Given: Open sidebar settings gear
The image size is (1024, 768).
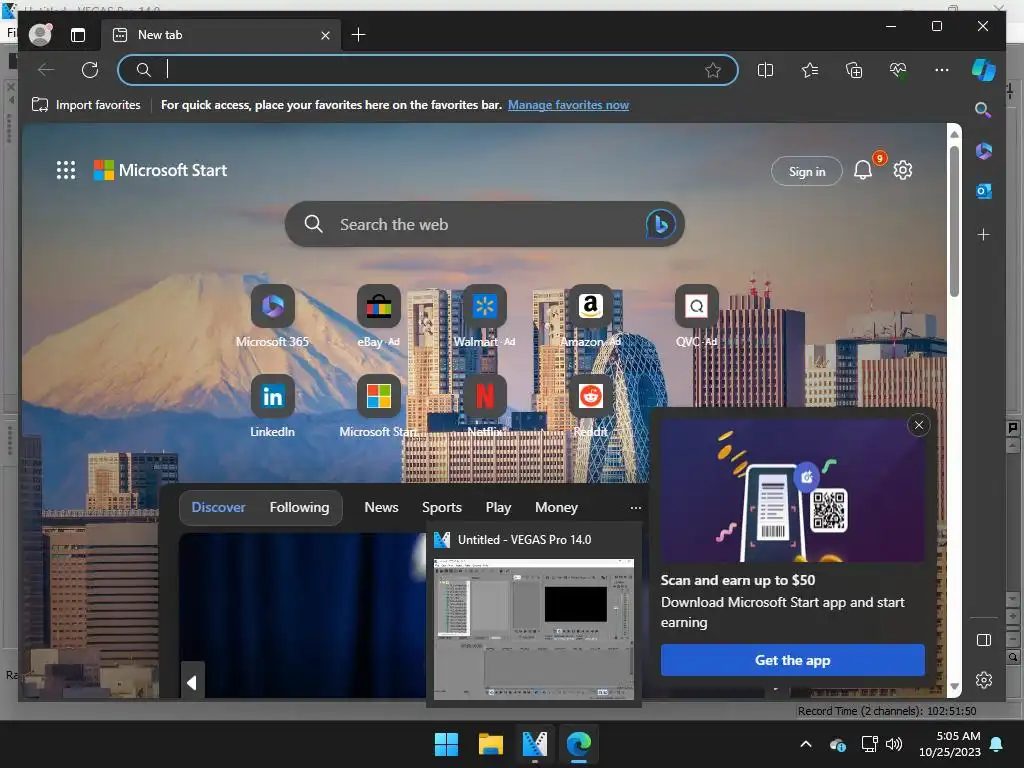Looking at the screenshot, I should point(984,680).
